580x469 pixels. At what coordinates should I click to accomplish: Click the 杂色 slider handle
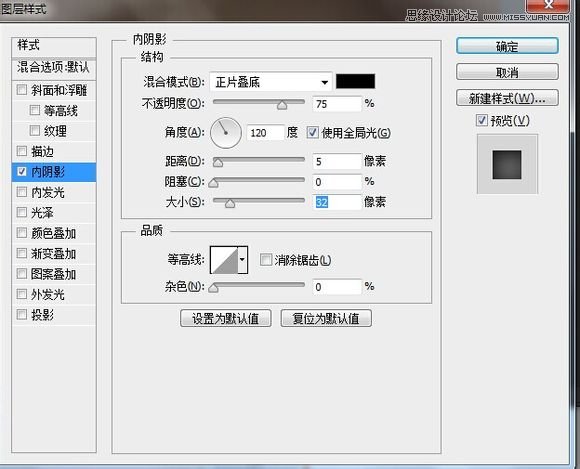click(x=213, y=288)
